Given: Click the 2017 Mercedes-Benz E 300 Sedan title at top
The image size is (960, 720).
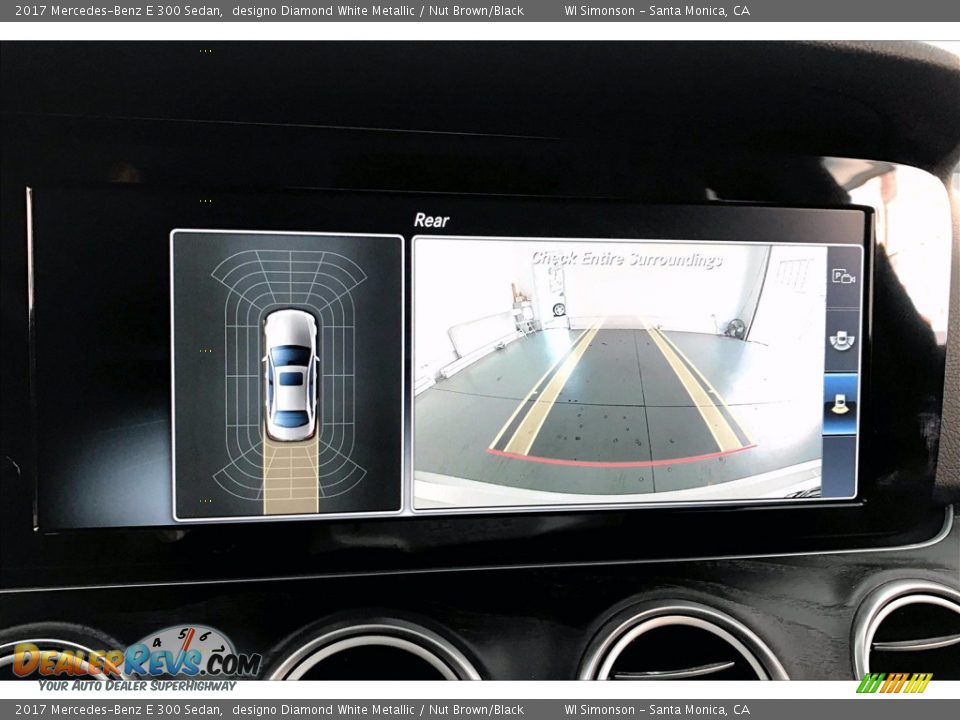Looking at the screenshot, I should (118, 11).
